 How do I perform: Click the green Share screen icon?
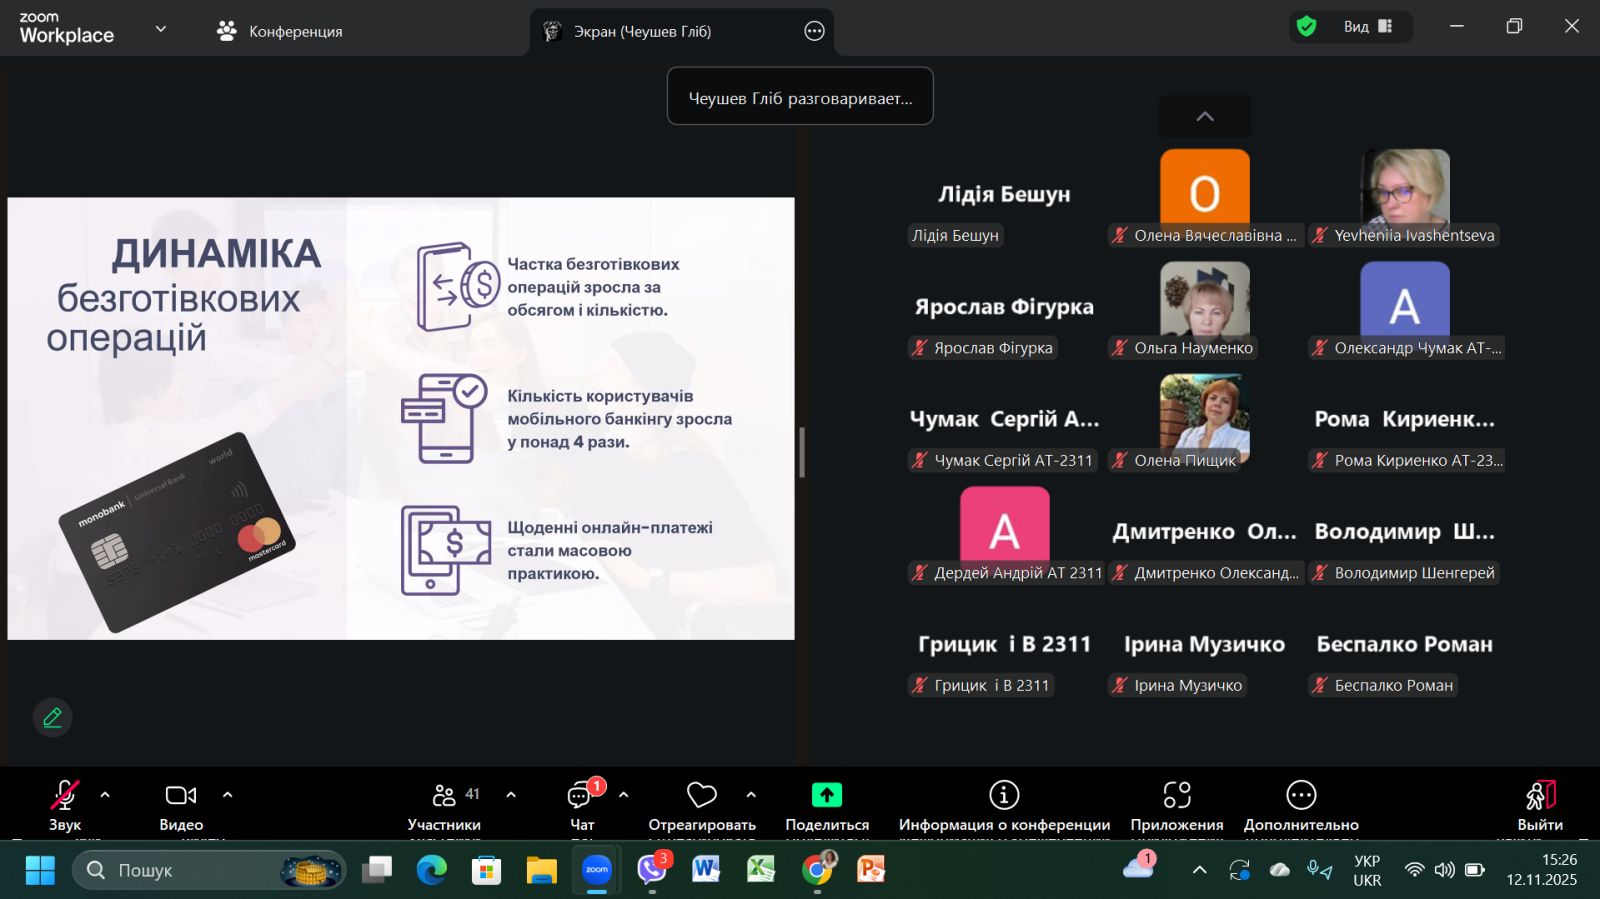(826, 795)
